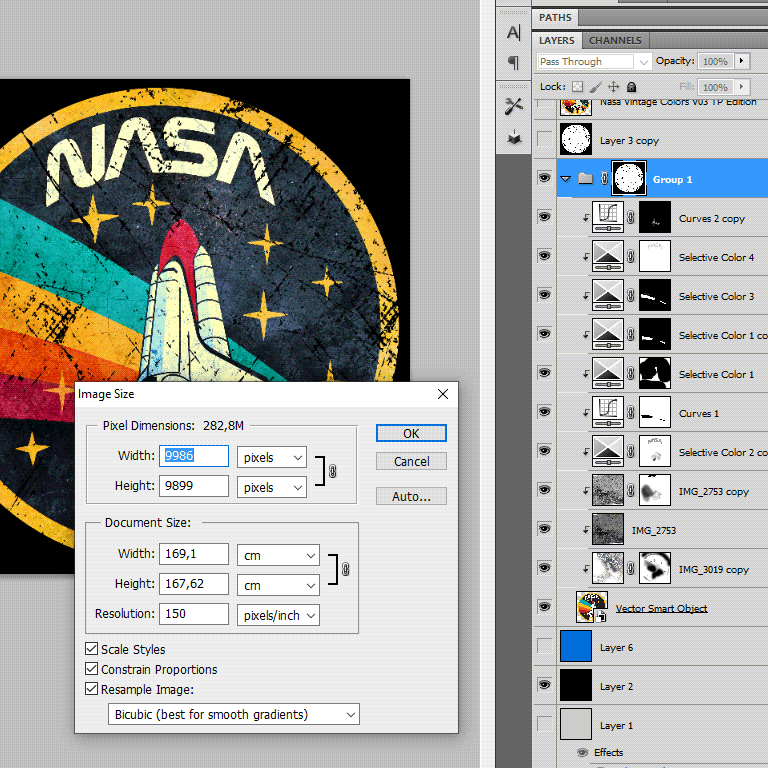Select Layer 6 blue color thumbnail
Image resolution: width=768 pixels, height=768 pixels.
pos(576,646)
